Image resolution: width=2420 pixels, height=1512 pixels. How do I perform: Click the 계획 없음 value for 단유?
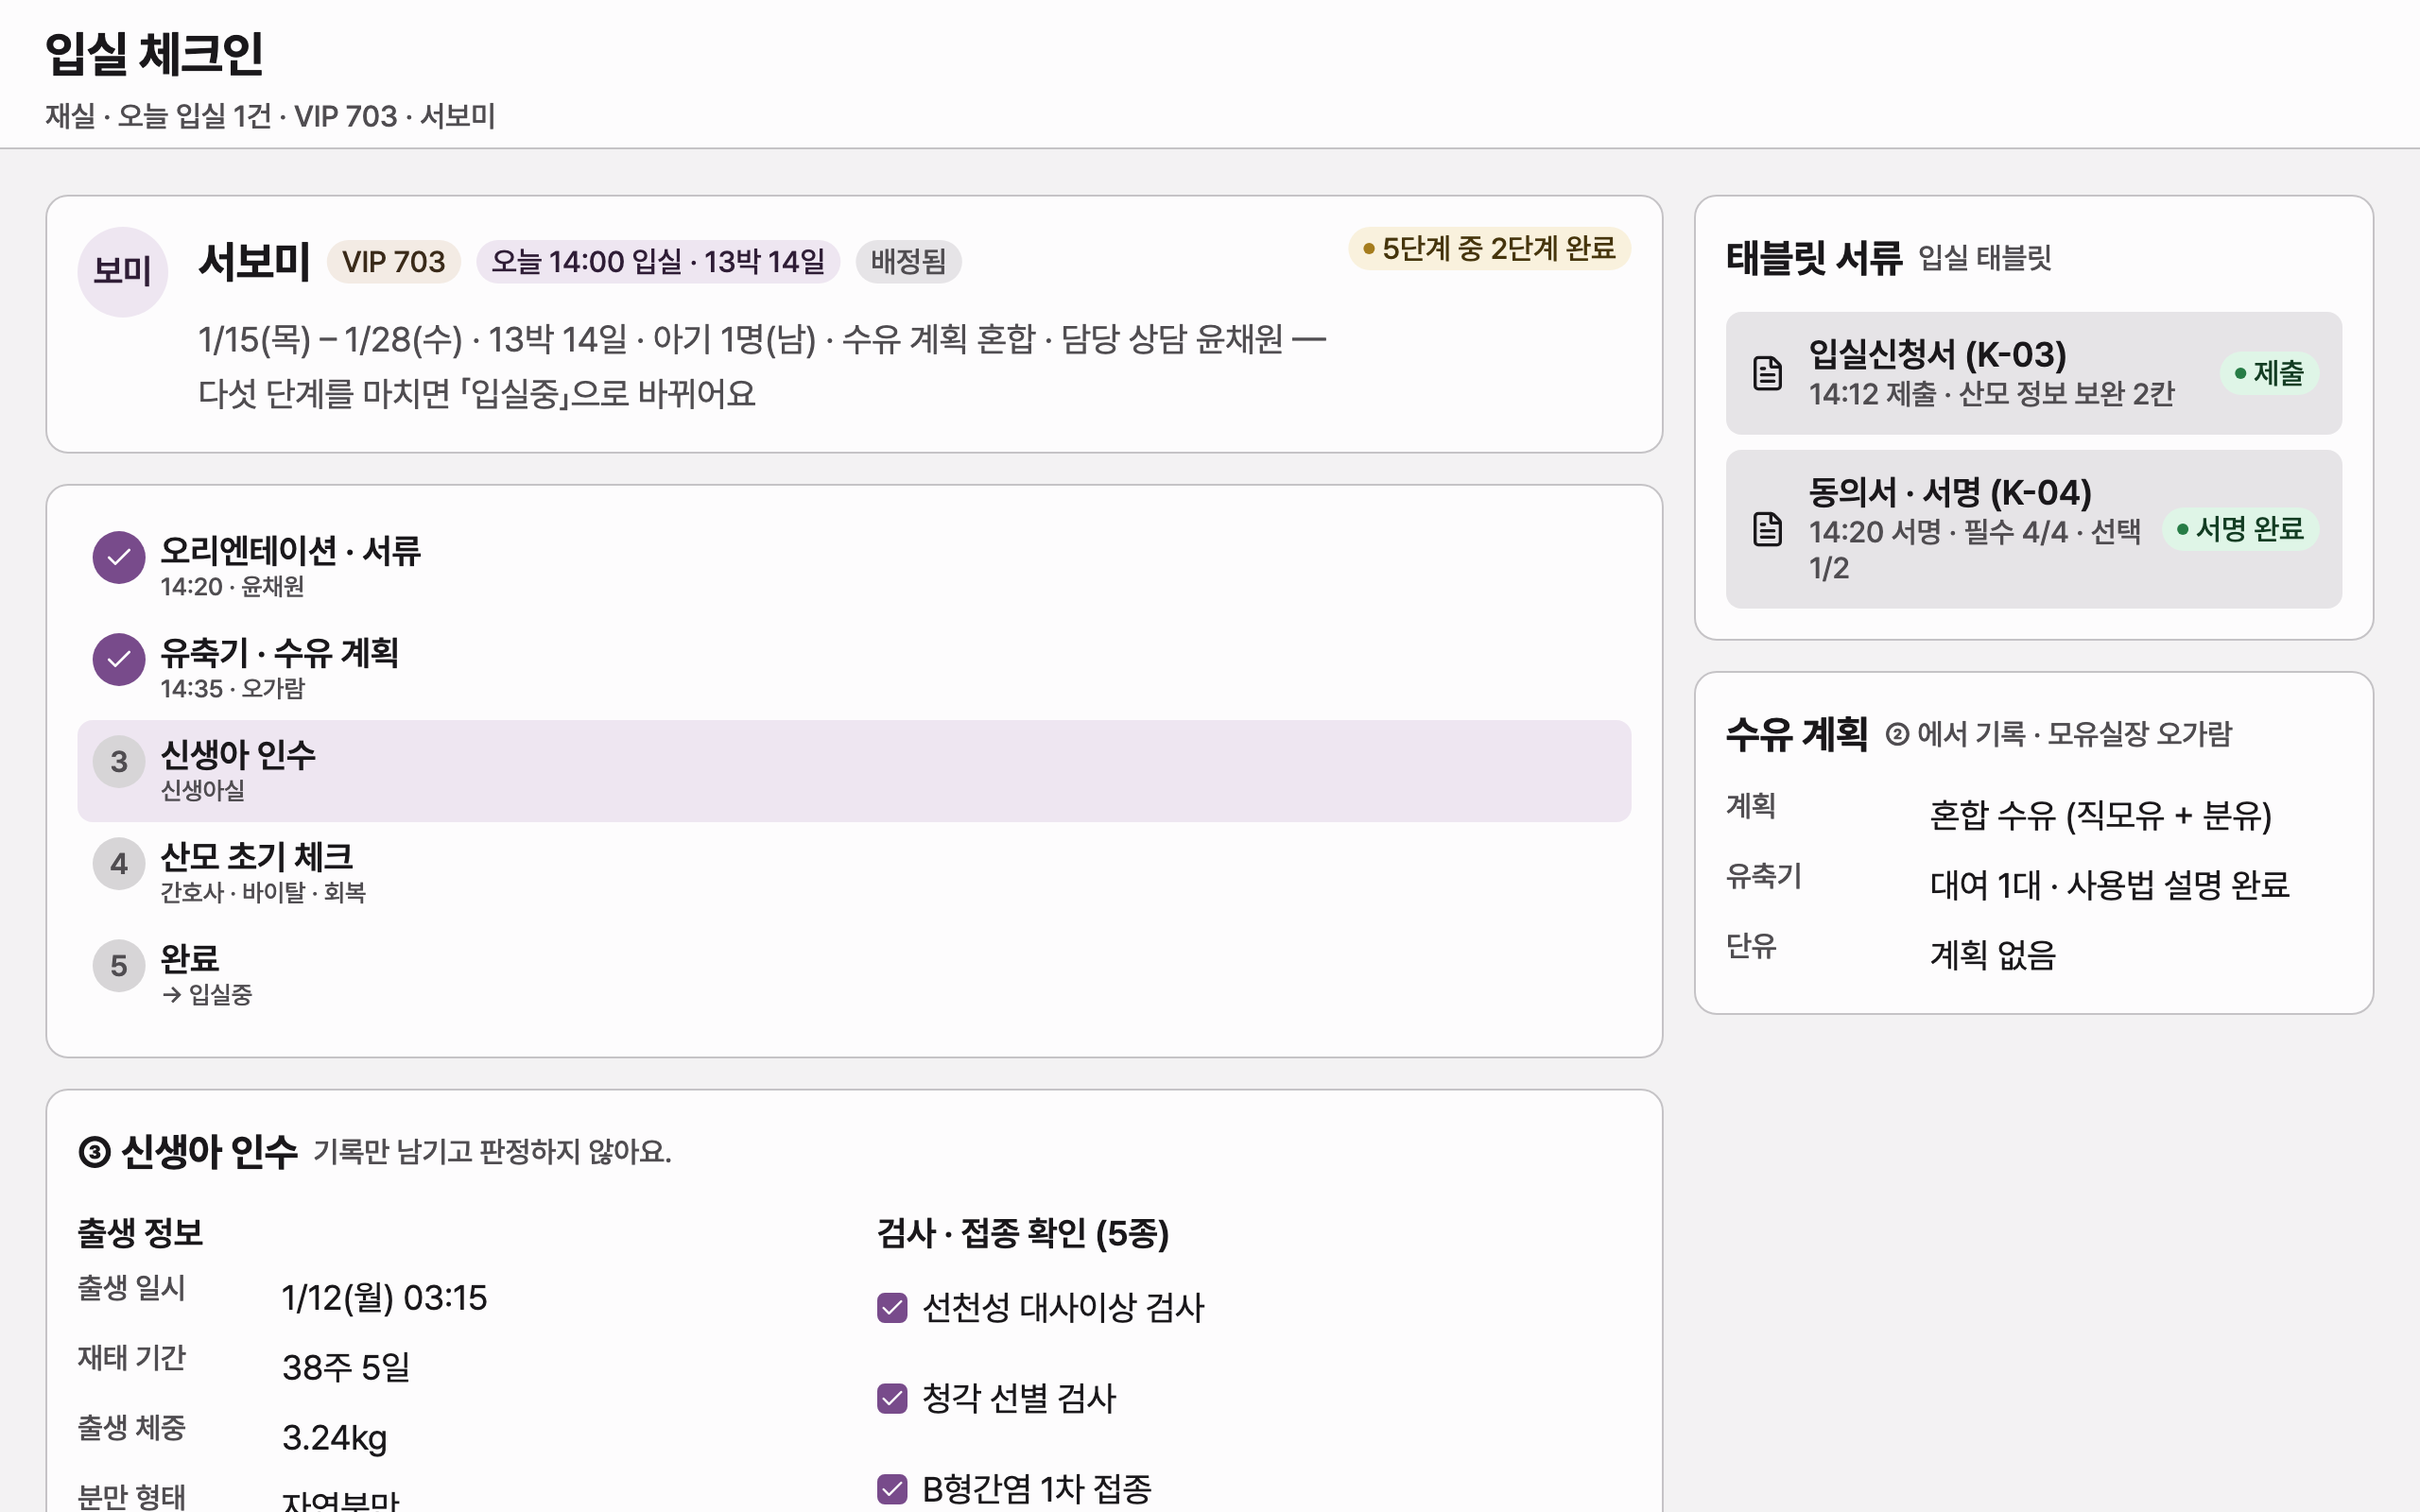[x=1992, y=955]
